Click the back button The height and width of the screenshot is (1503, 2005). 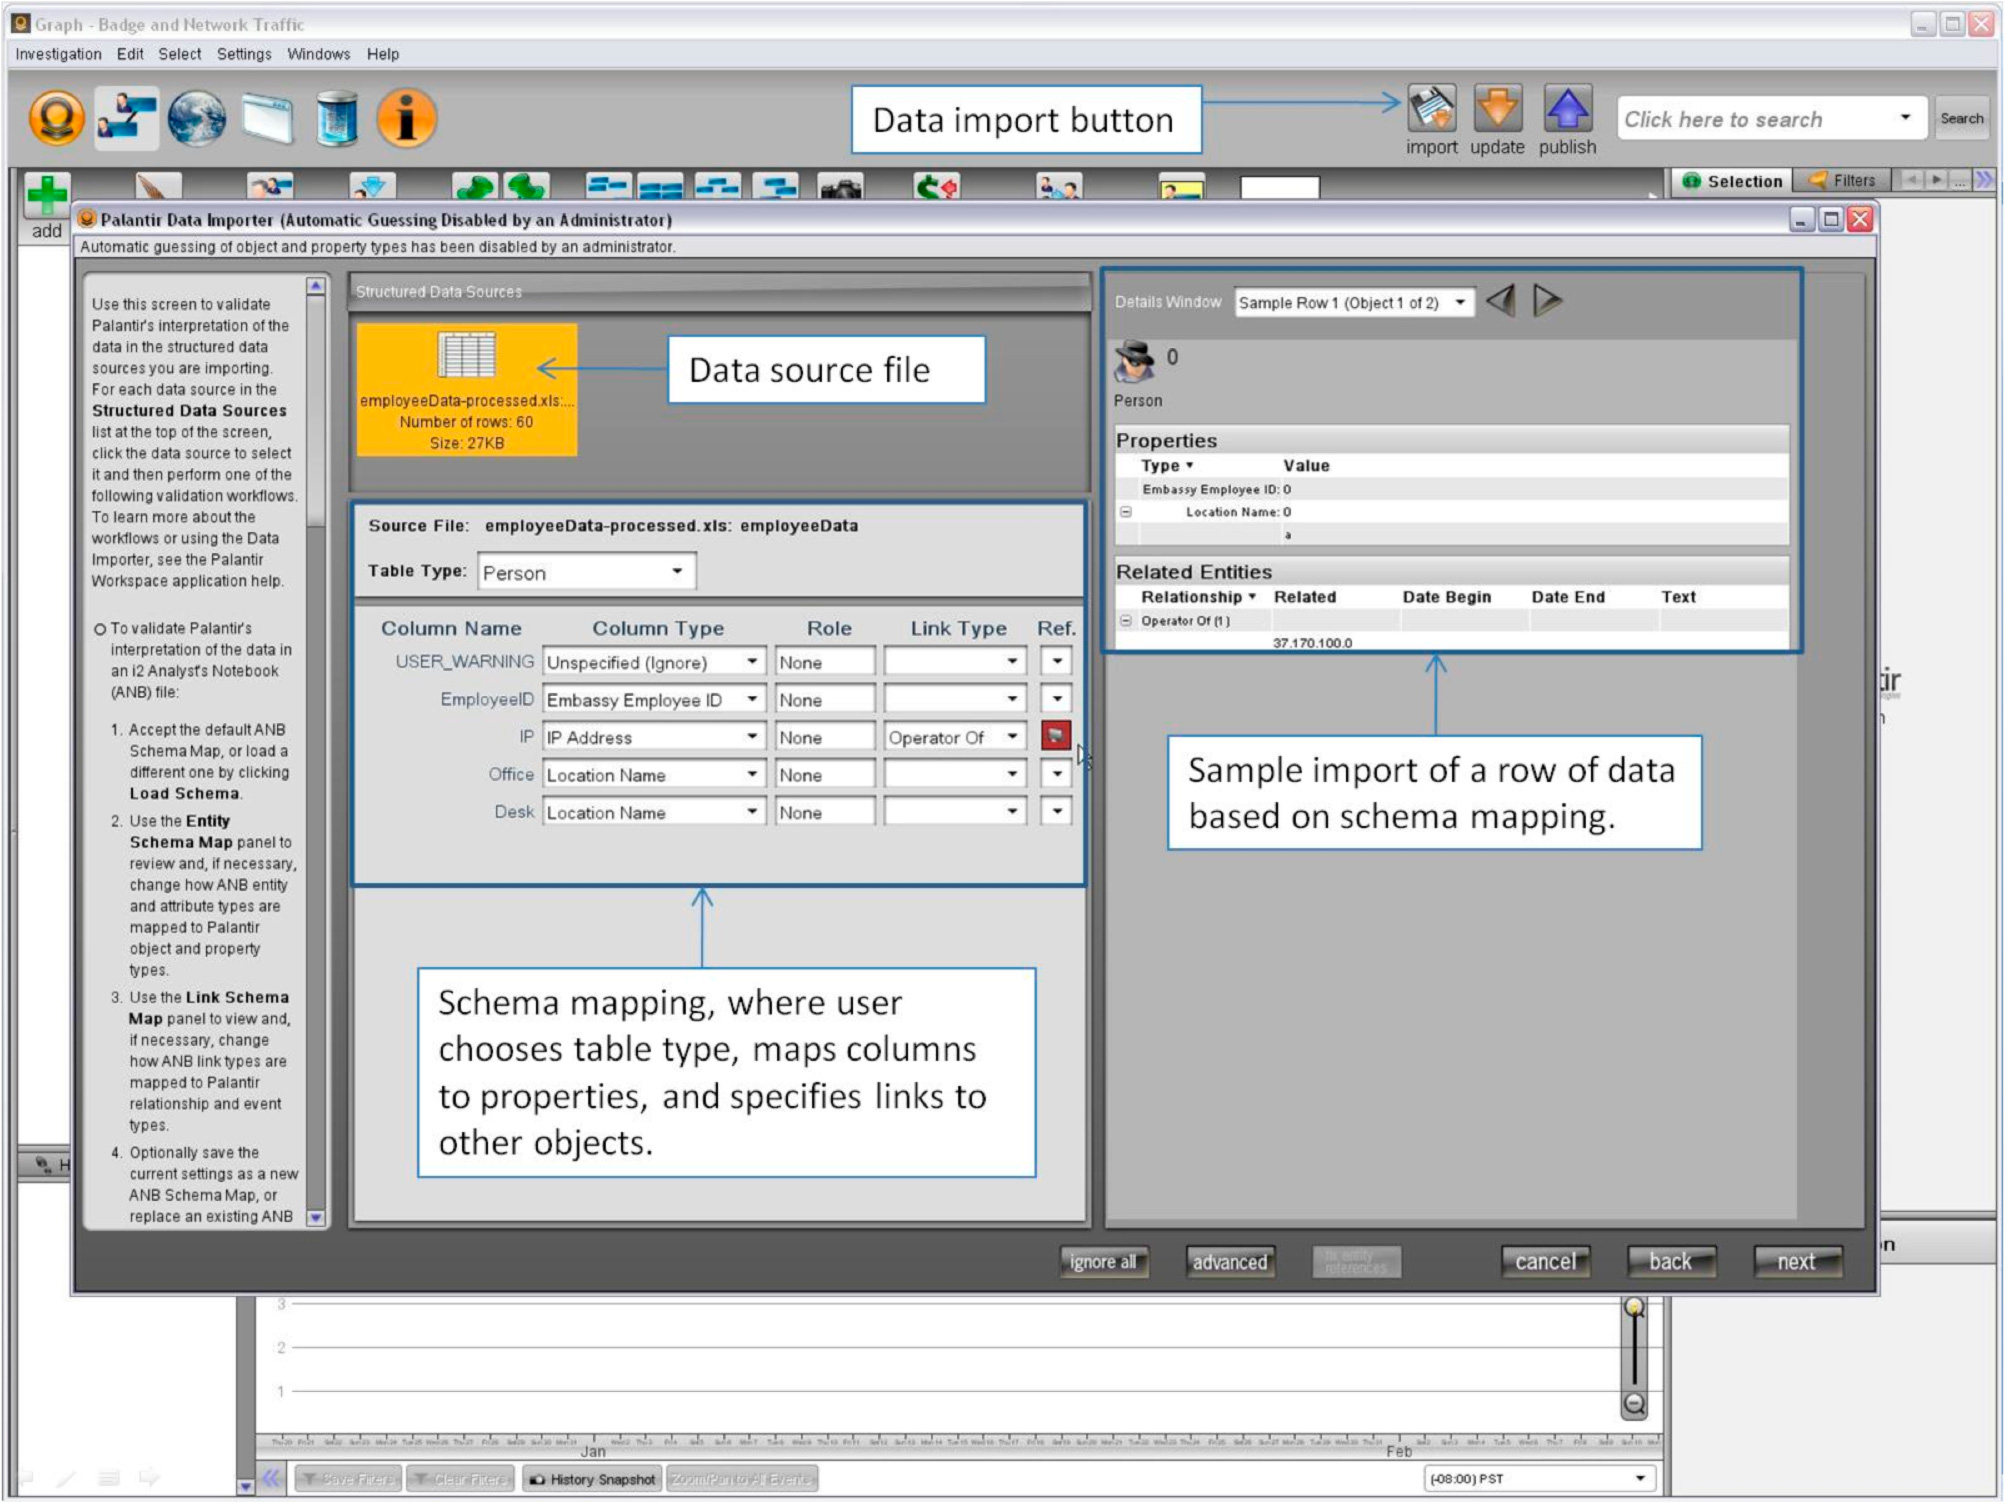tap(1670, 1262)
